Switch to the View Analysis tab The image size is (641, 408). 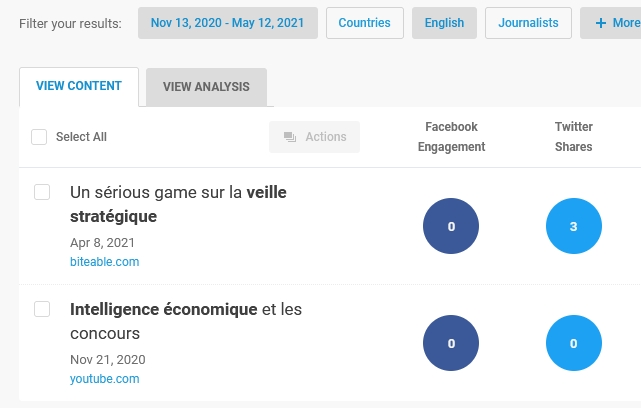tap(206, 87)
